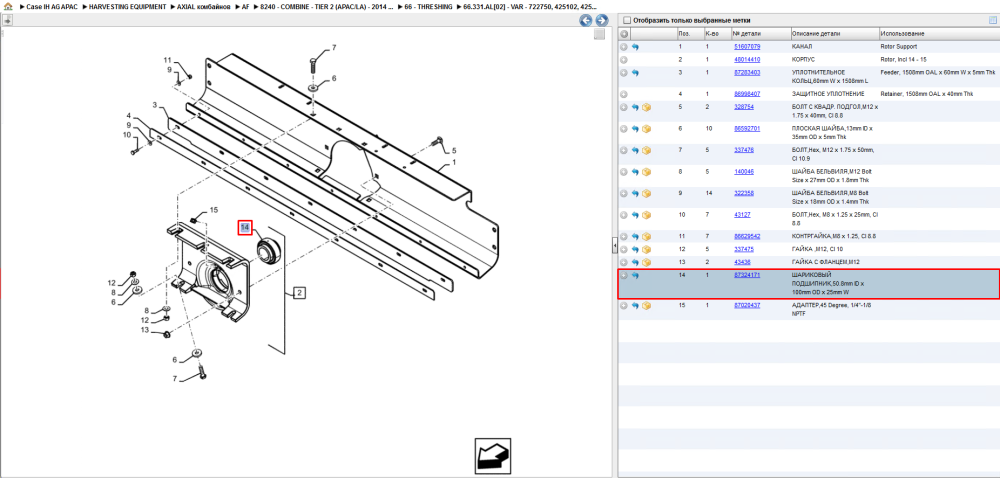Toggle gray round marker for part 337475
Image resolution: width=1000 pixels, height=478 pixels.
624,249
